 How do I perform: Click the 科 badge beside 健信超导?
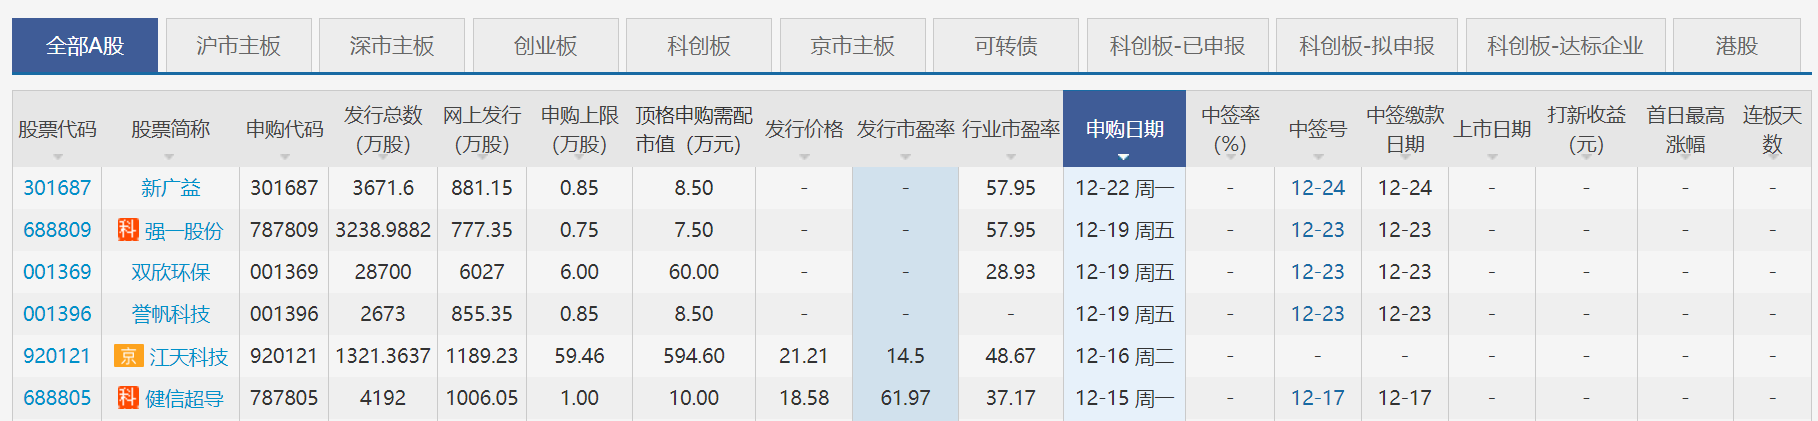[x=127, y=398]
